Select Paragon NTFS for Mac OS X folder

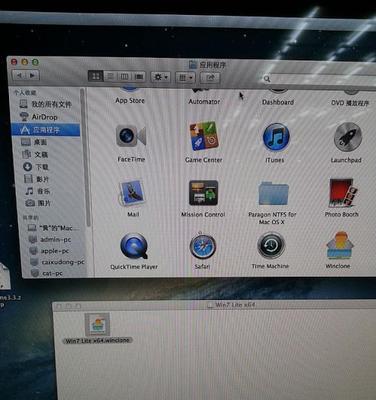pos(273,193)
